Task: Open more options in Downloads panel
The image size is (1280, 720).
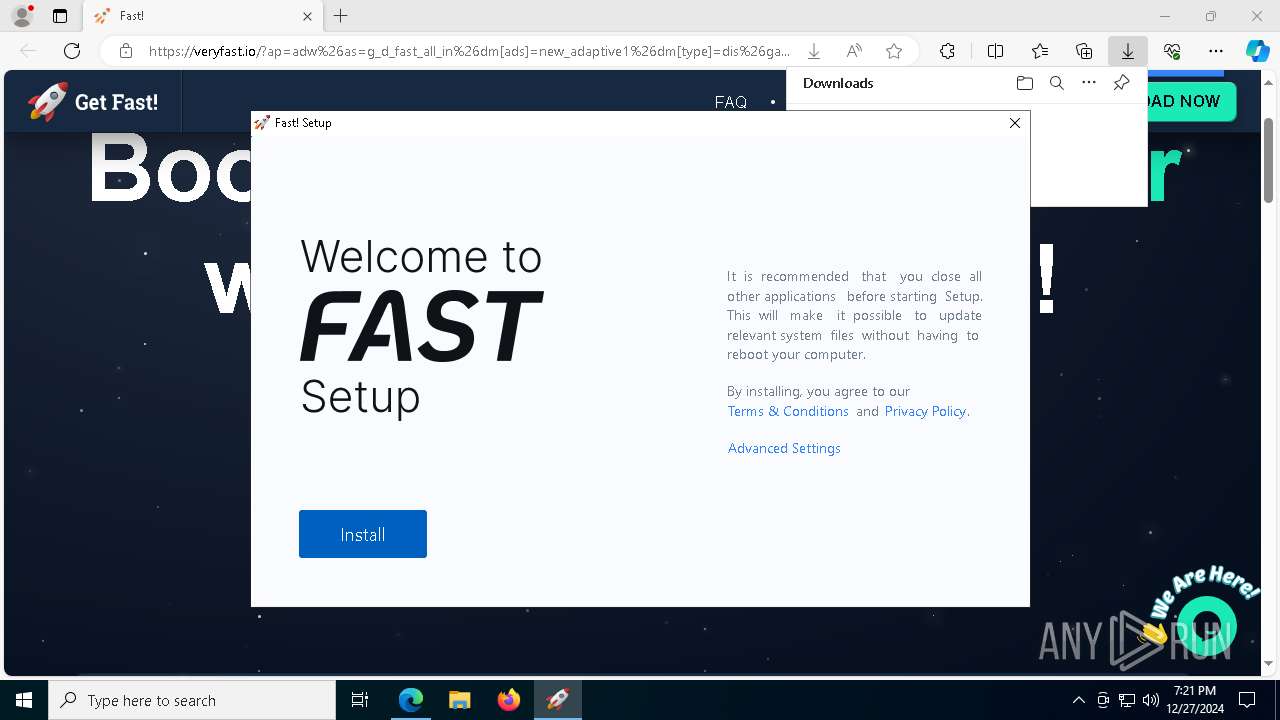Action: click(x=1089, y=83)
